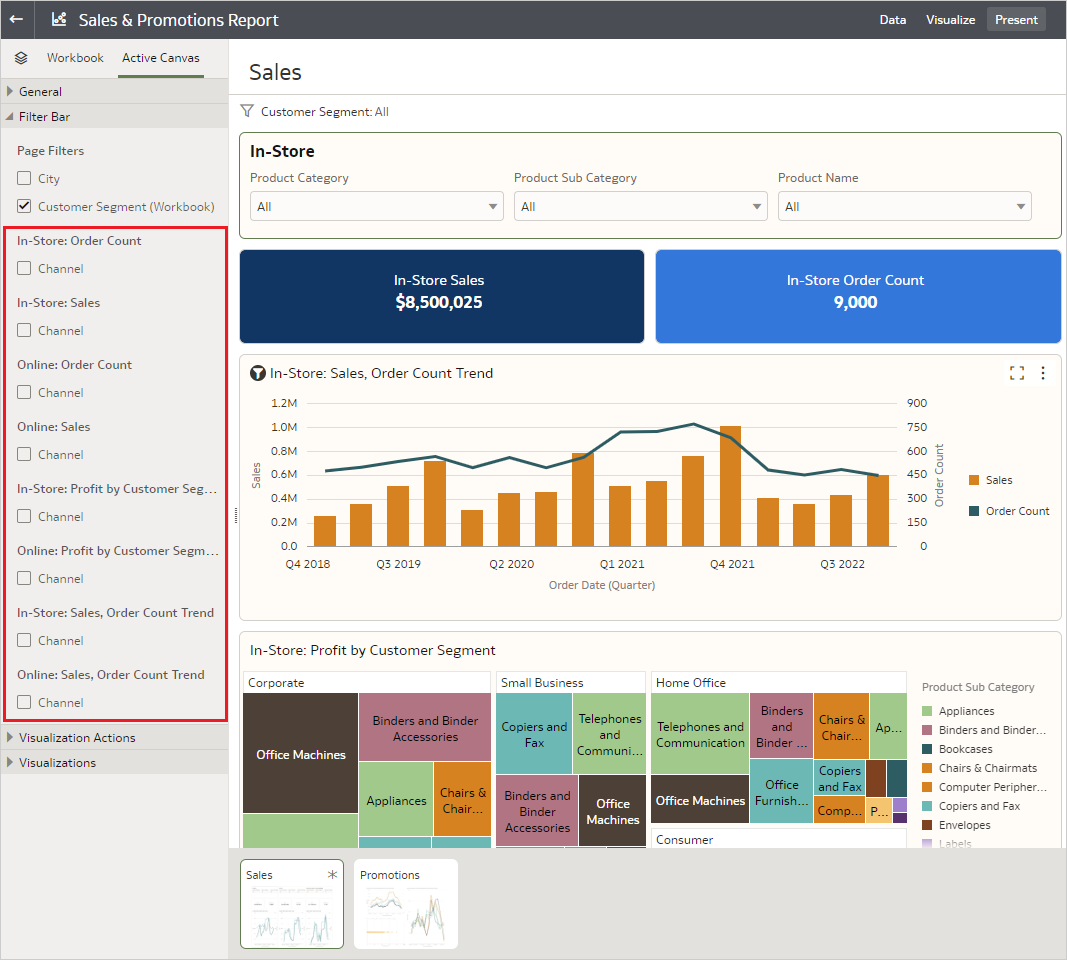Viewport: 1067px width, 960px height.
Task: Click the workbook chart icon beside title
Action: (59, 19)
